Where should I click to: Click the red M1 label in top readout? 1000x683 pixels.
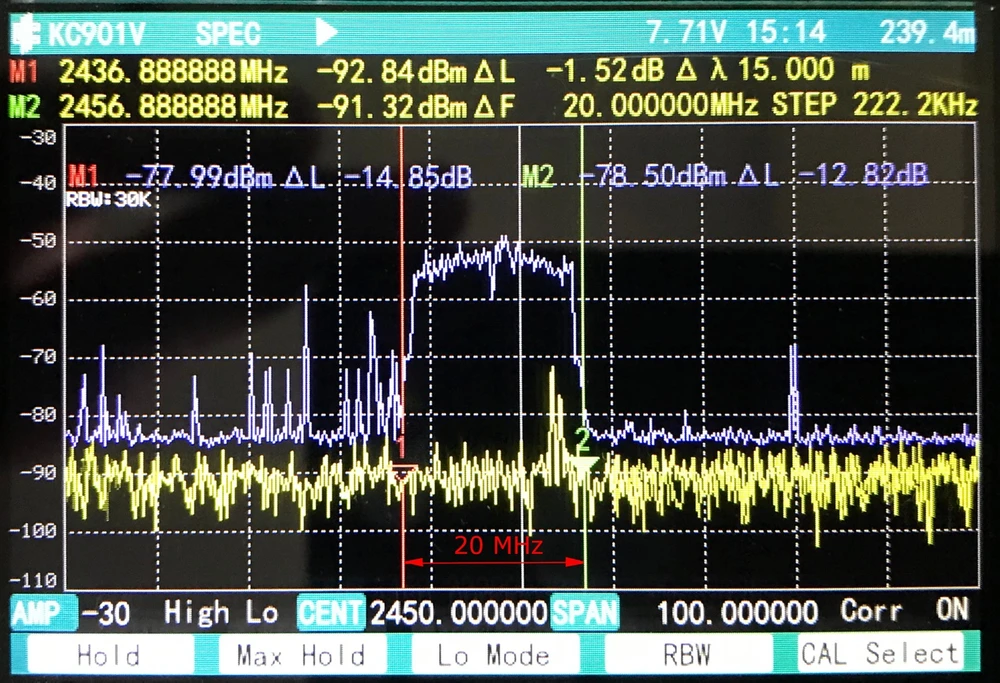click(x=23, y=72)
